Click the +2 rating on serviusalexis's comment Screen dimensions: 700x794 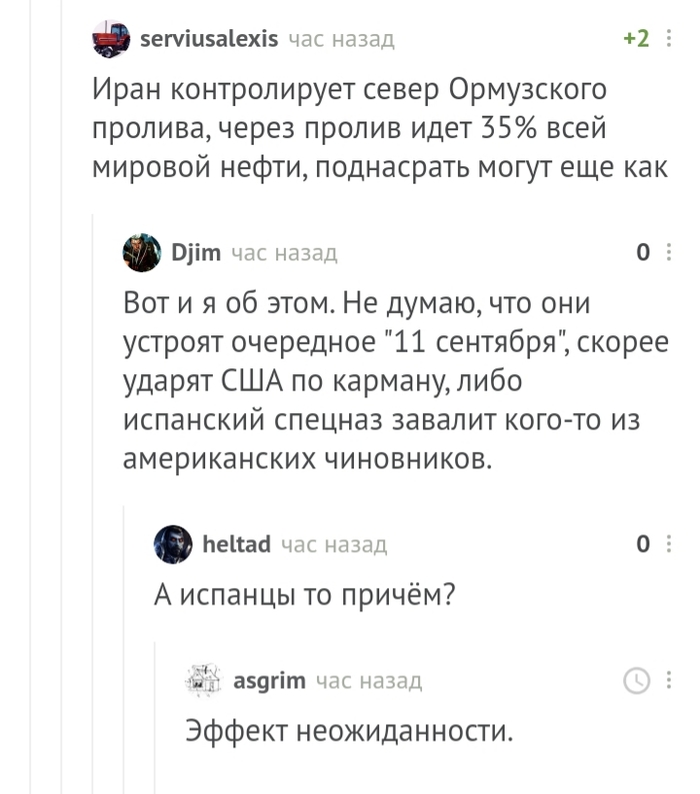(636, 39)
